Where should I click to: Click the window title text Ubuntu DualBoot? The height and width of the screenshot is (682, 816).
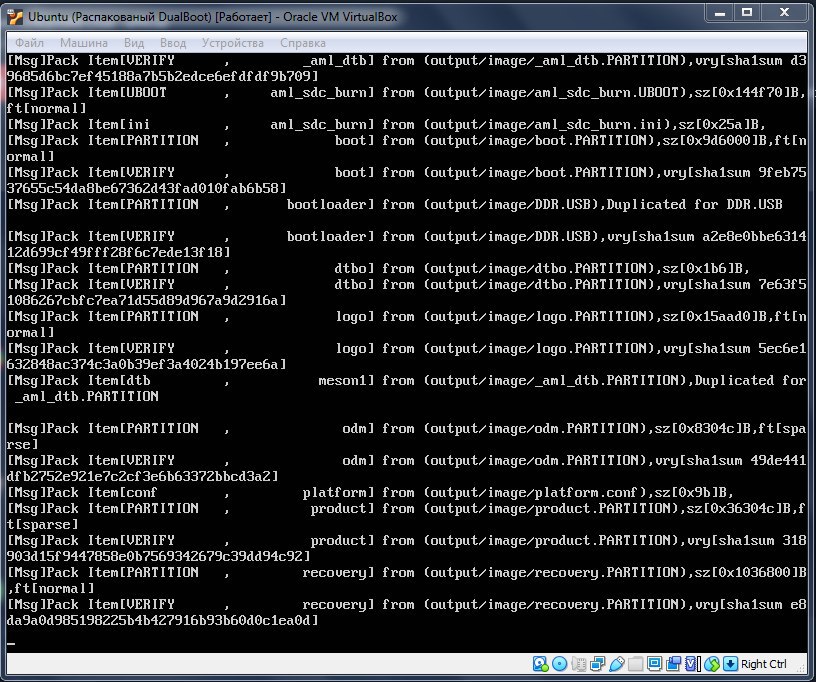click(x=212, y=17)
